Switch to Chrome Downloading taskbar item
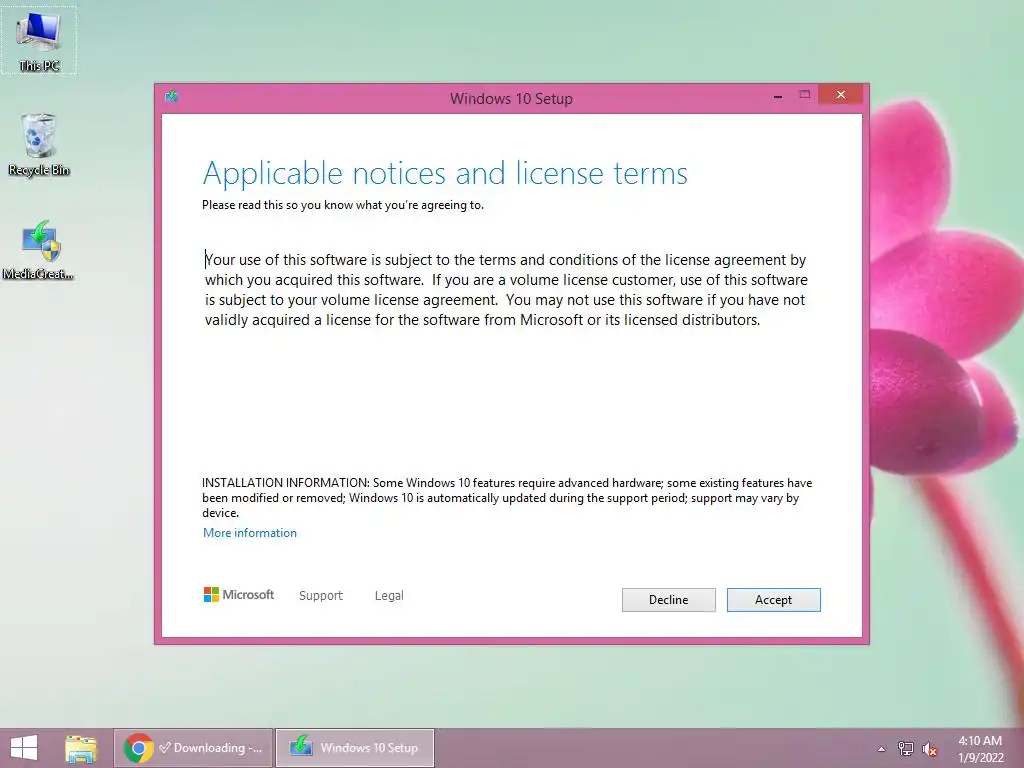The width and height of the screenshot is (1024, 768). click(193, 748)
